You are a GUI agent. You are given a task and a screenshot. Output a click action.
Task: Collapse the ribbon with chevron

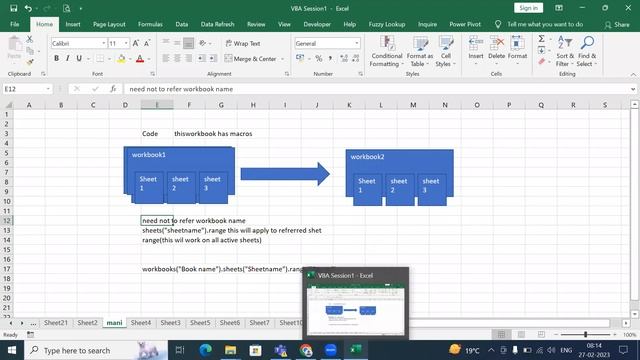(633, 74)
